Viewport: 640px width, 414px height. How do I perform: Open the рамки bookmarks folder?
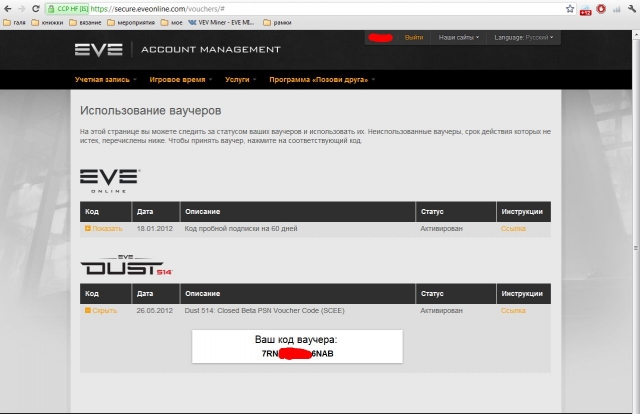coord(278,22)
